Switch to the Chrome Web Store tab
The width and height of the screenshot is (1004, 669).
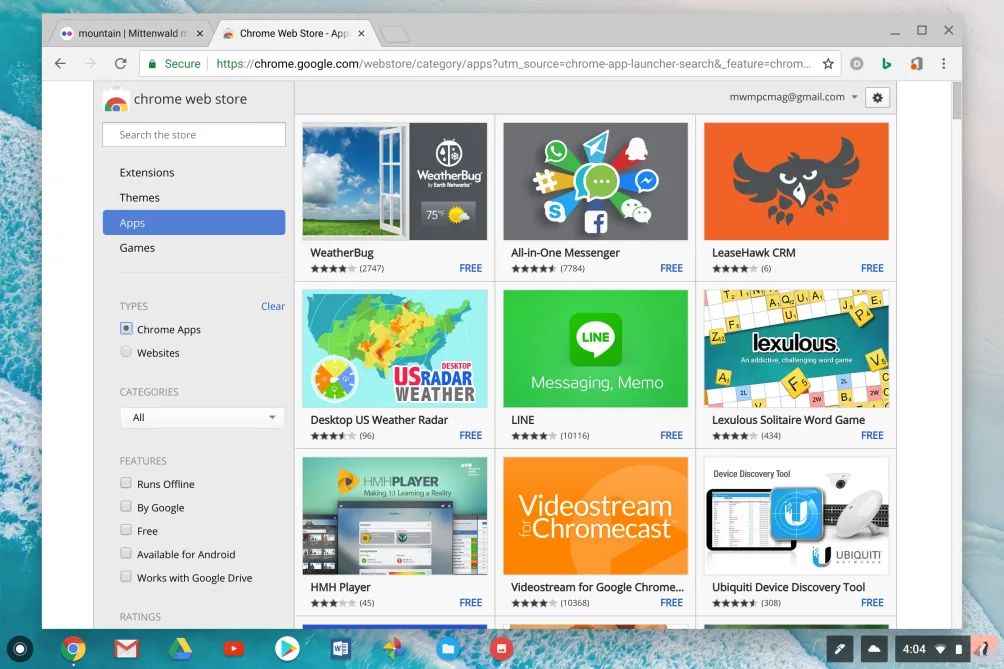coord(292,33)
